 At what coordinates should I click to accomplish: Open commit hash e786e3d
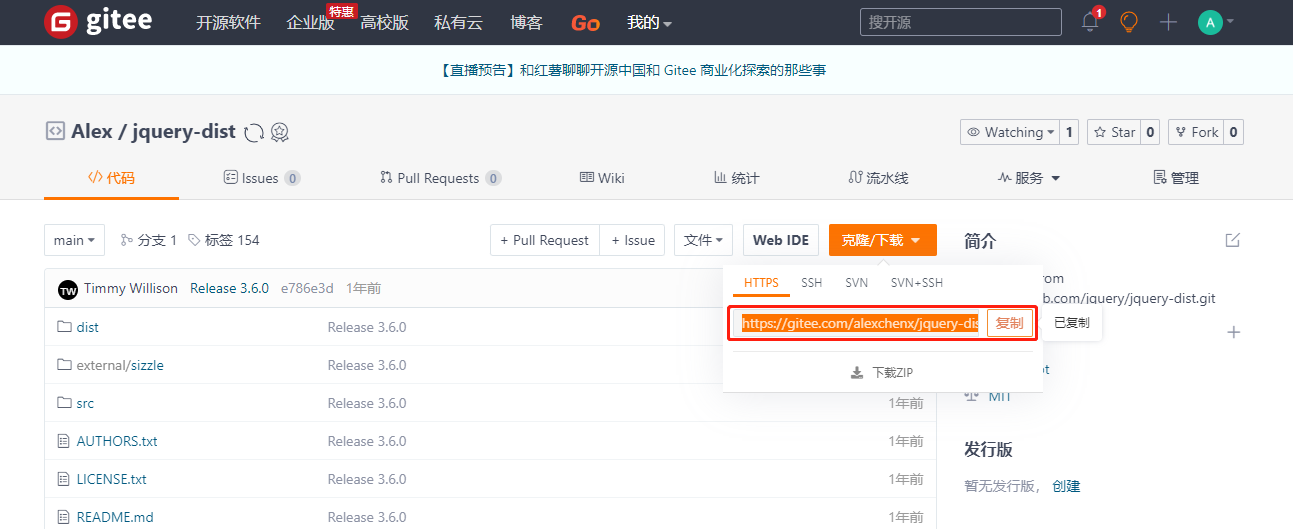pos(307,289)
